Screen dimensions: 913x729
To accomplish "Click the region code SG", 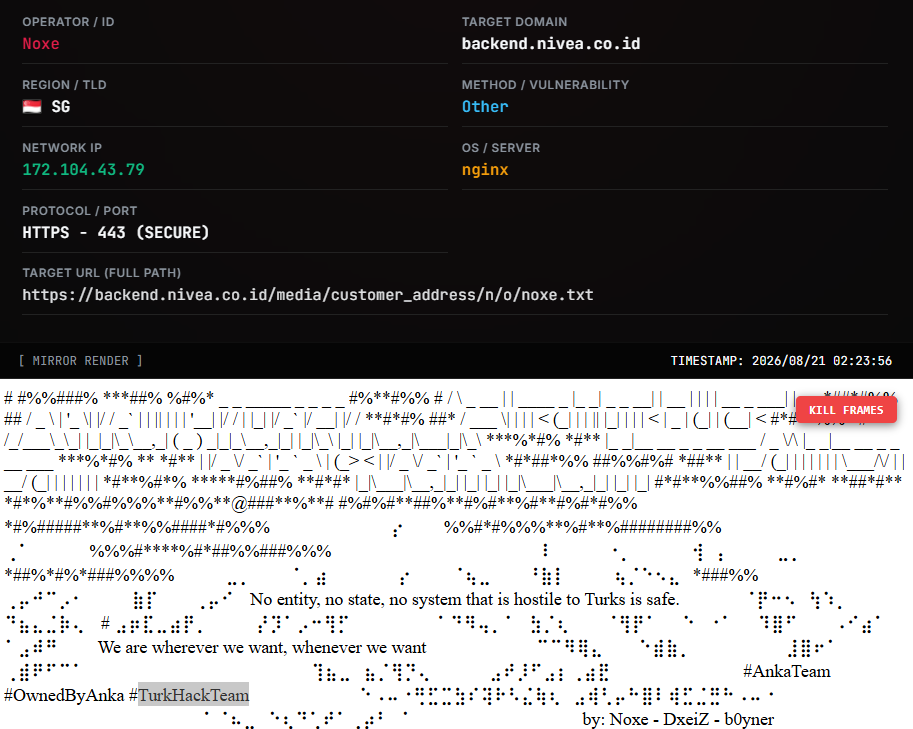I will [61, 107].
